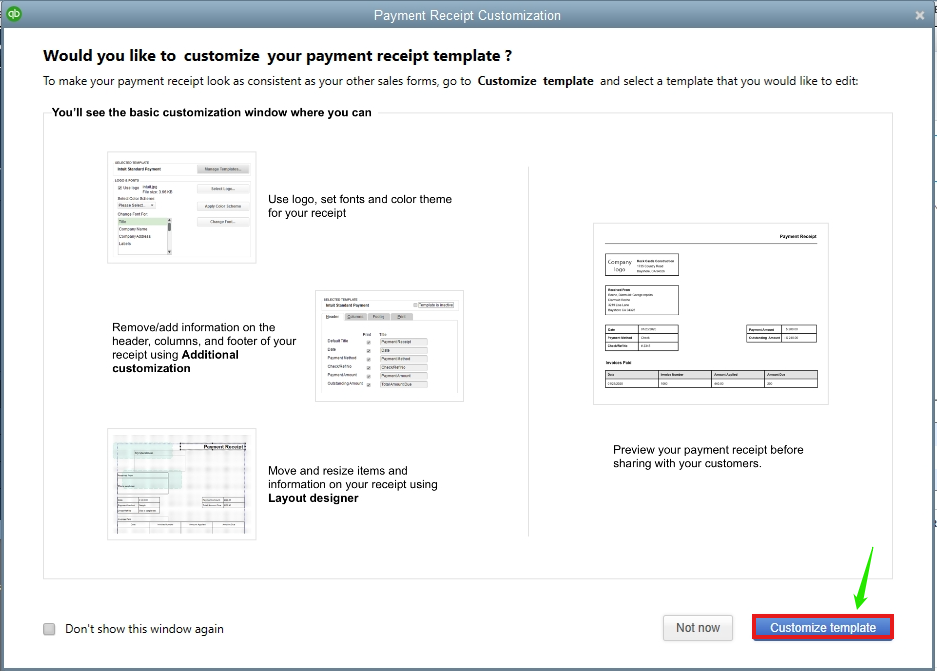937x671 pixels.
Task: Open the Additional customization screenshot thumbnail
Action: point(389,346)
